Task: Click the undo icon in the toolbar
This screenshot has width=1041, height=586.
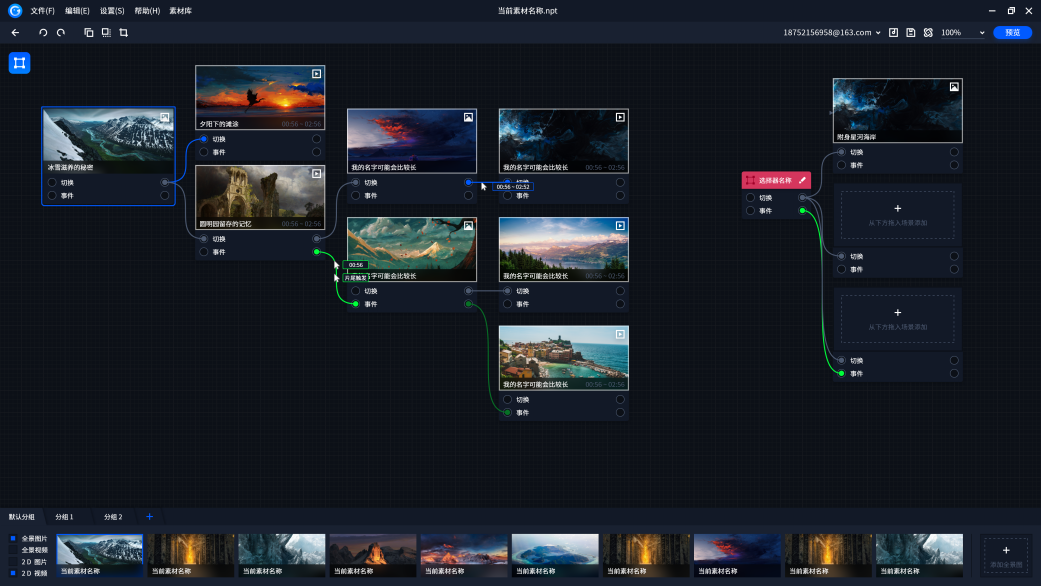Action: click(x=42, y=32)
